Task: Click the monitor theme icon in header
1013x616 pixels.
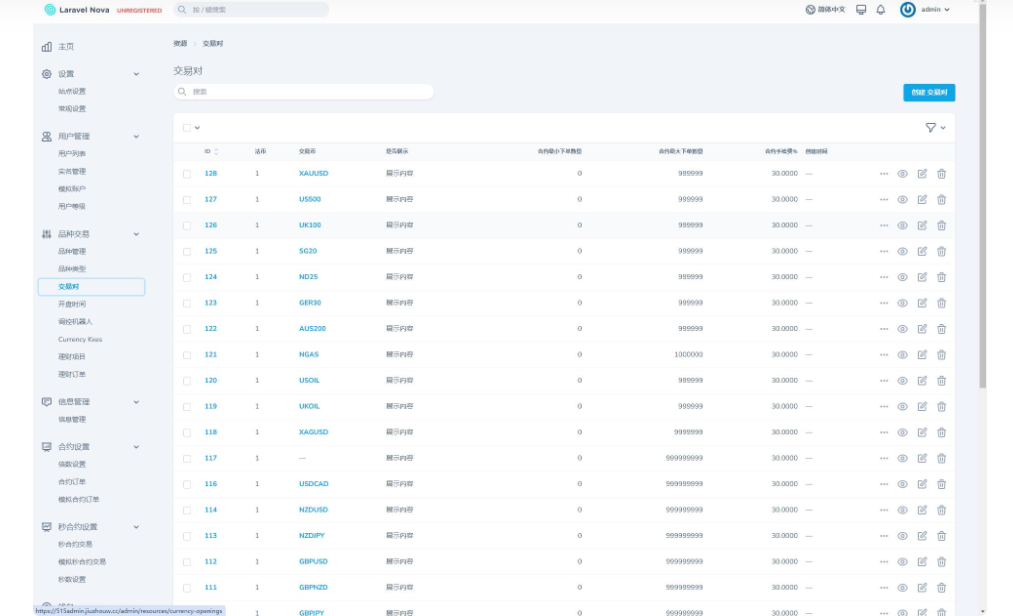Action: click(x=861, y=10)
